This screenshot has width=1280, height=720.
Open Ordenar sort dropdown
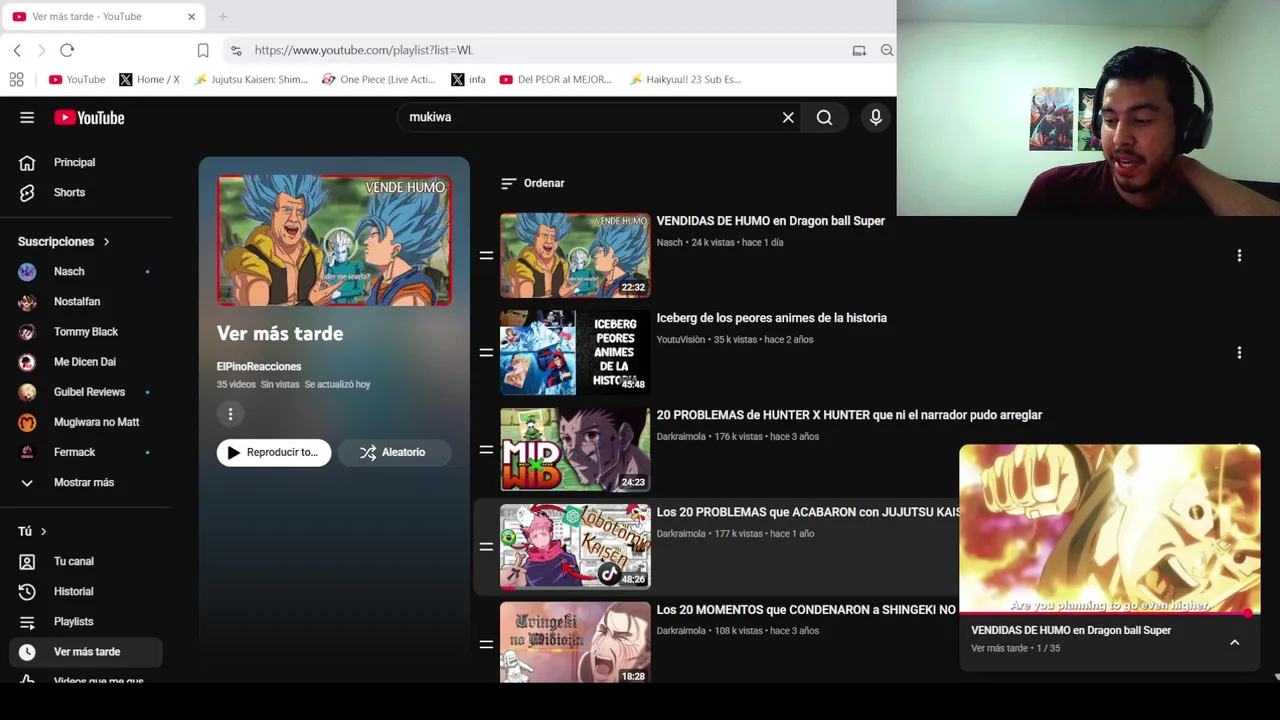[532, 183]
